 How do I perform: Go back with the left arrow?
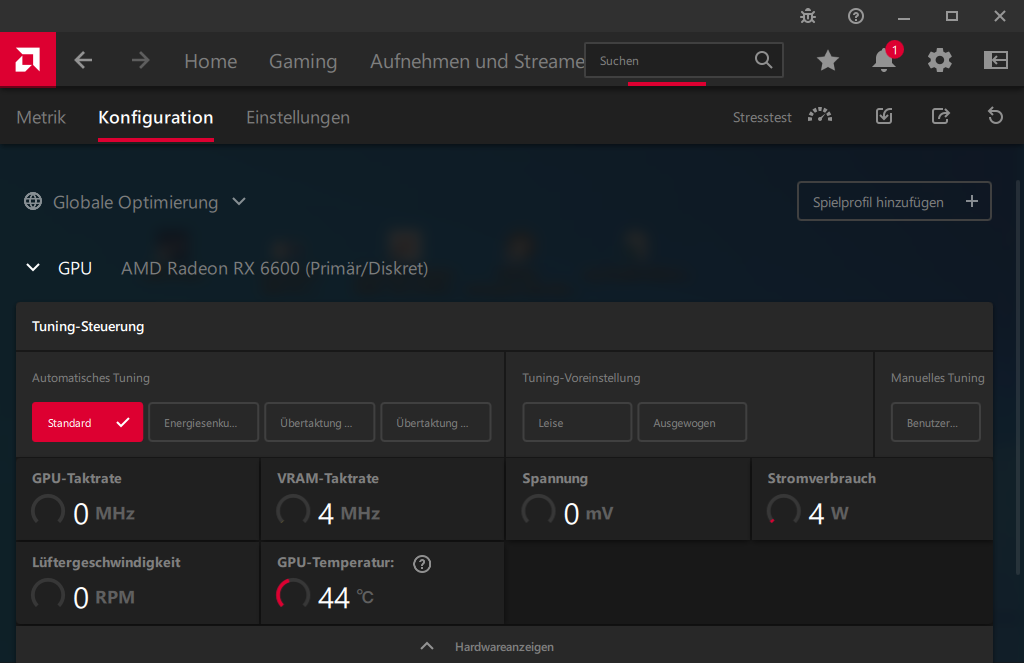[x=83, y=61]
